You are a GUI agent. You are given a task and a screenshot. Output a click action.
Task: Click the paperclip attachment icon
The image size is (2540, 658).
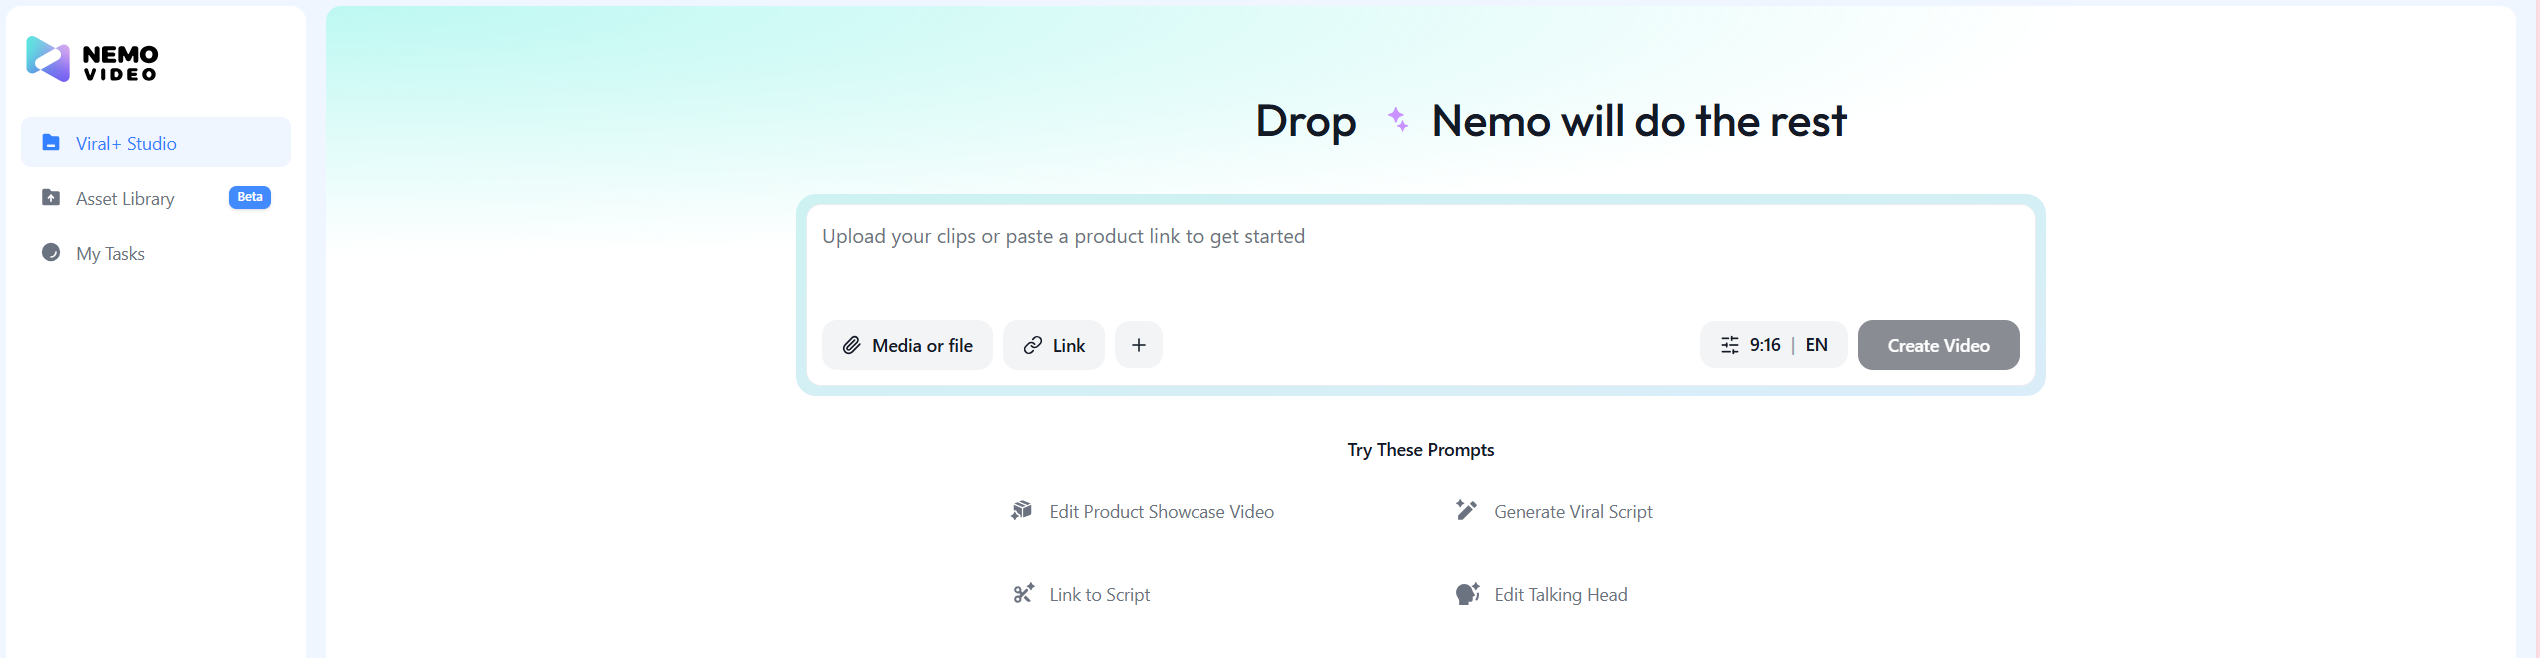click(x=851, y=345)
